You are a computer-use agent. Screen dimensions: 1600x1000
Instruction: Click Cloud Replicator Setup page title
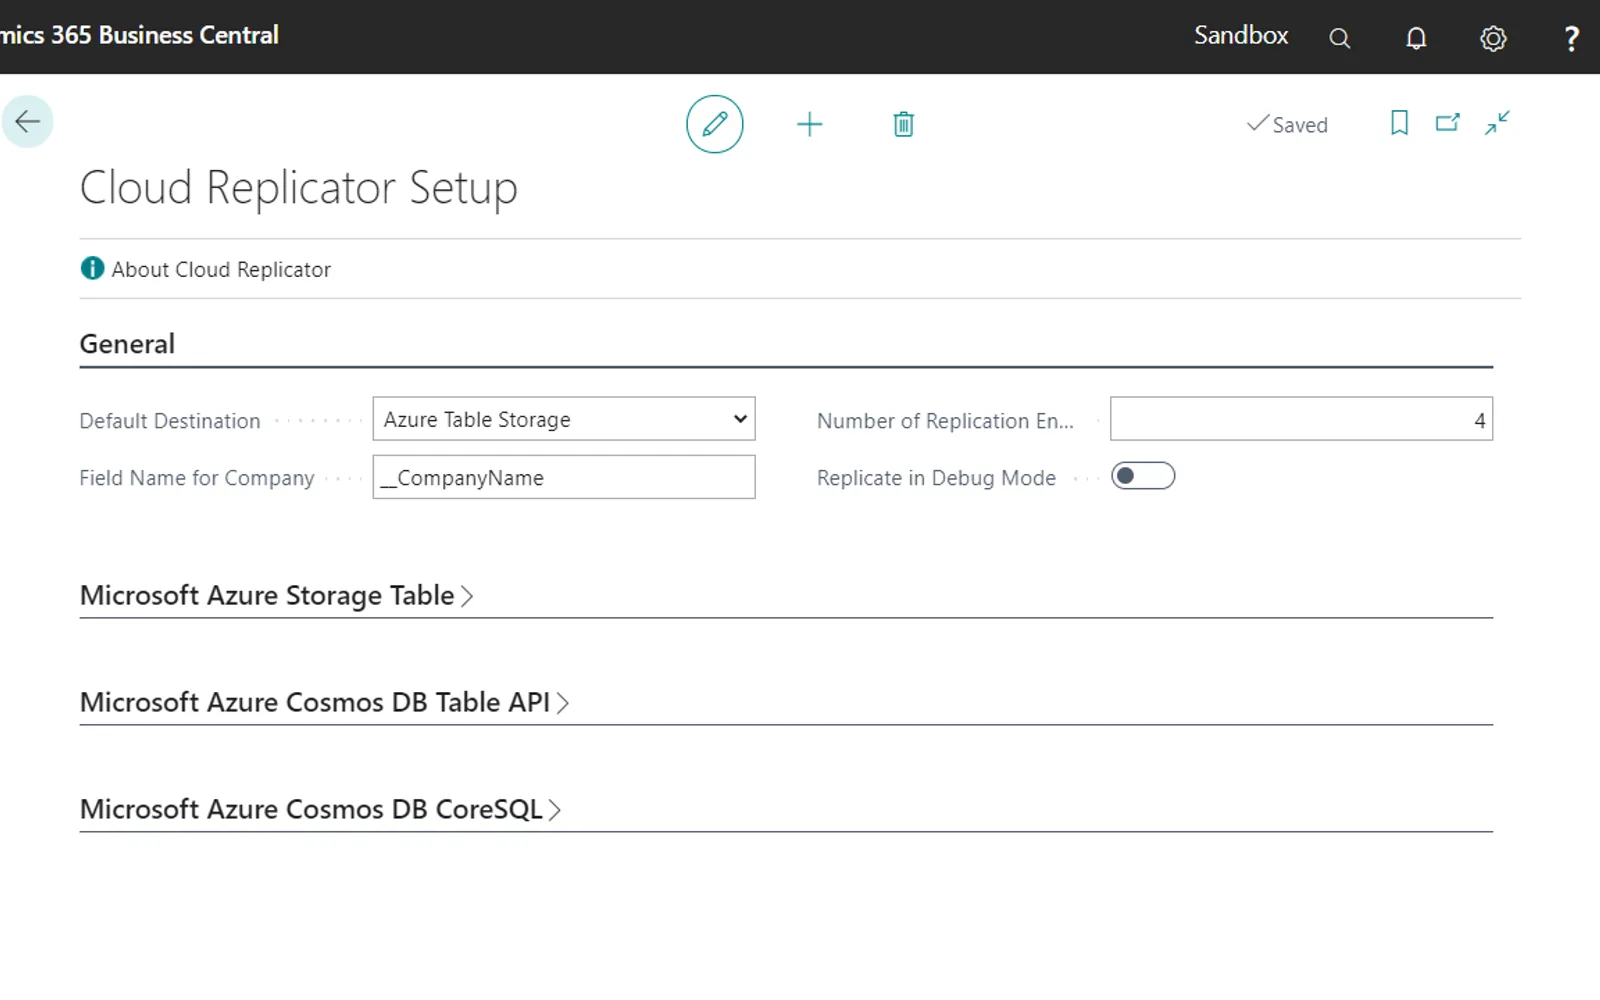click(299, 188)
